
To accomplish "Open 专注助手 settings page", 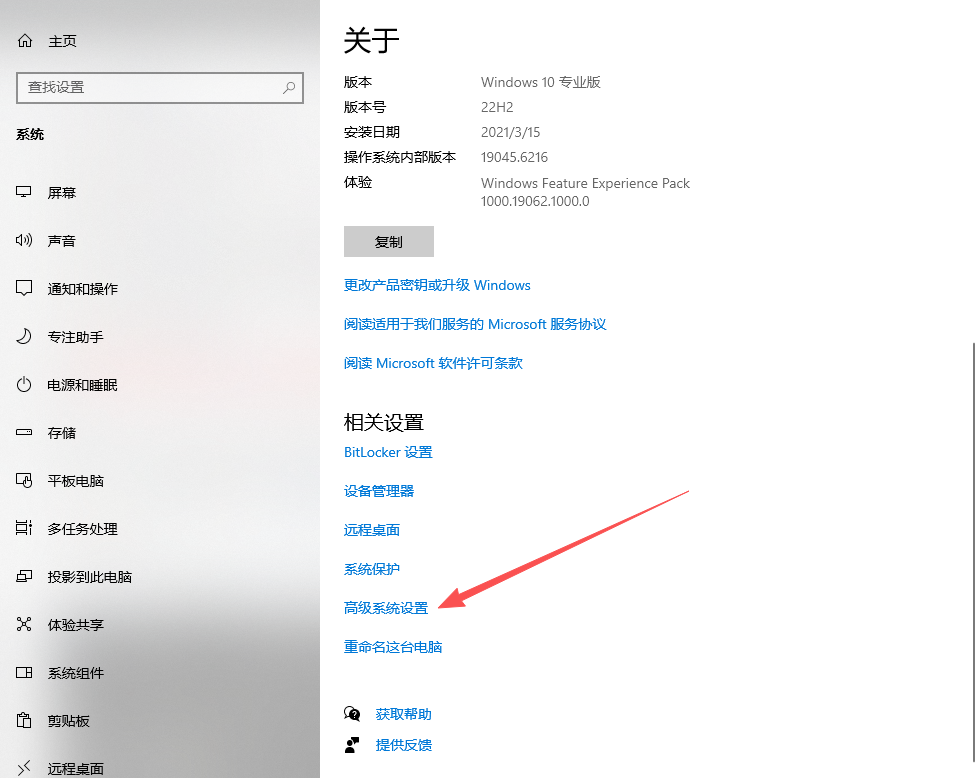I will (75, 337).
